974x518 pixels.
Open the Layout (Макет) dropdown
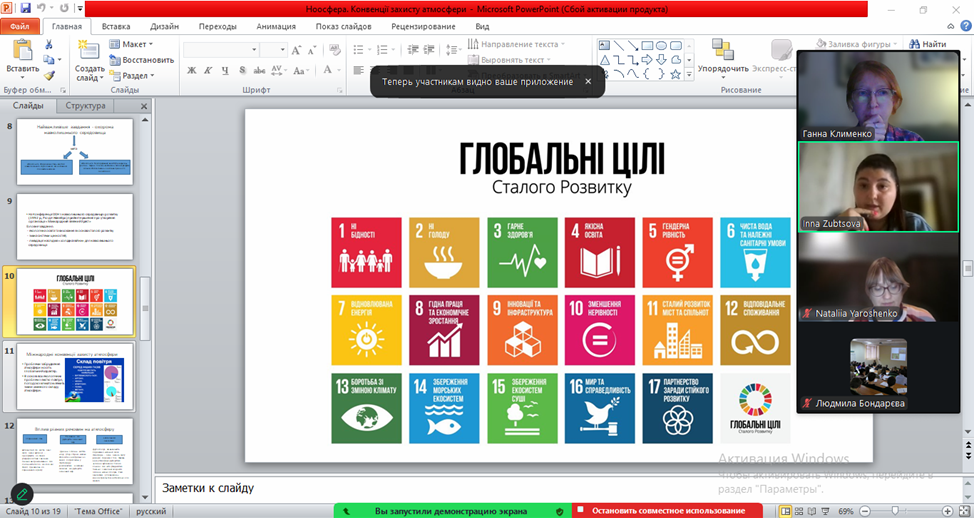(x=132, y=44)
